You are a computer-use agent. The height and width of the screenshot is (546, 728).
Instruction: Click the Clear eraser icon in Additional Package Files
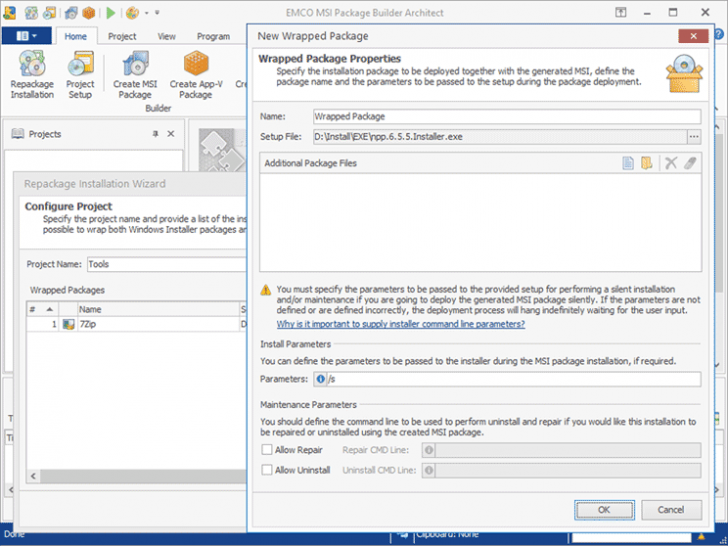[x=690, y=163]
